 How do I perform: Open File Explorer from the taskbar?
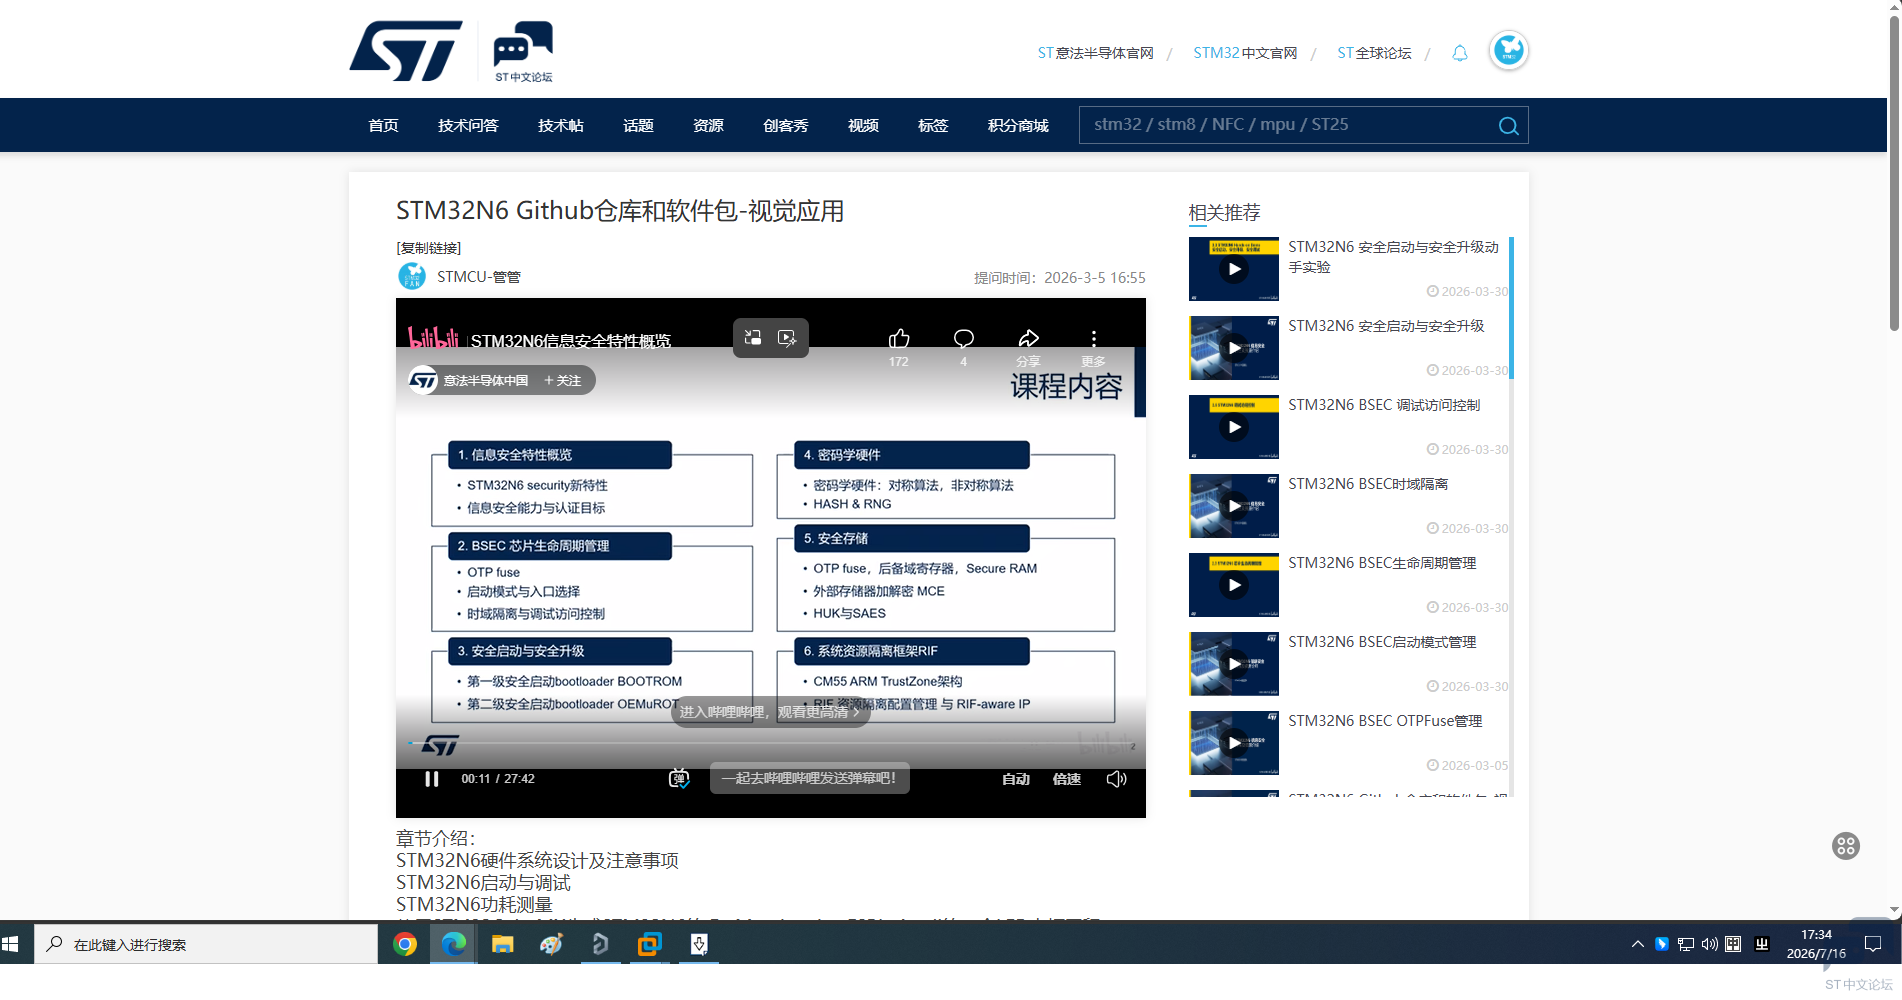pyautogui.click(x=502, y=944)
